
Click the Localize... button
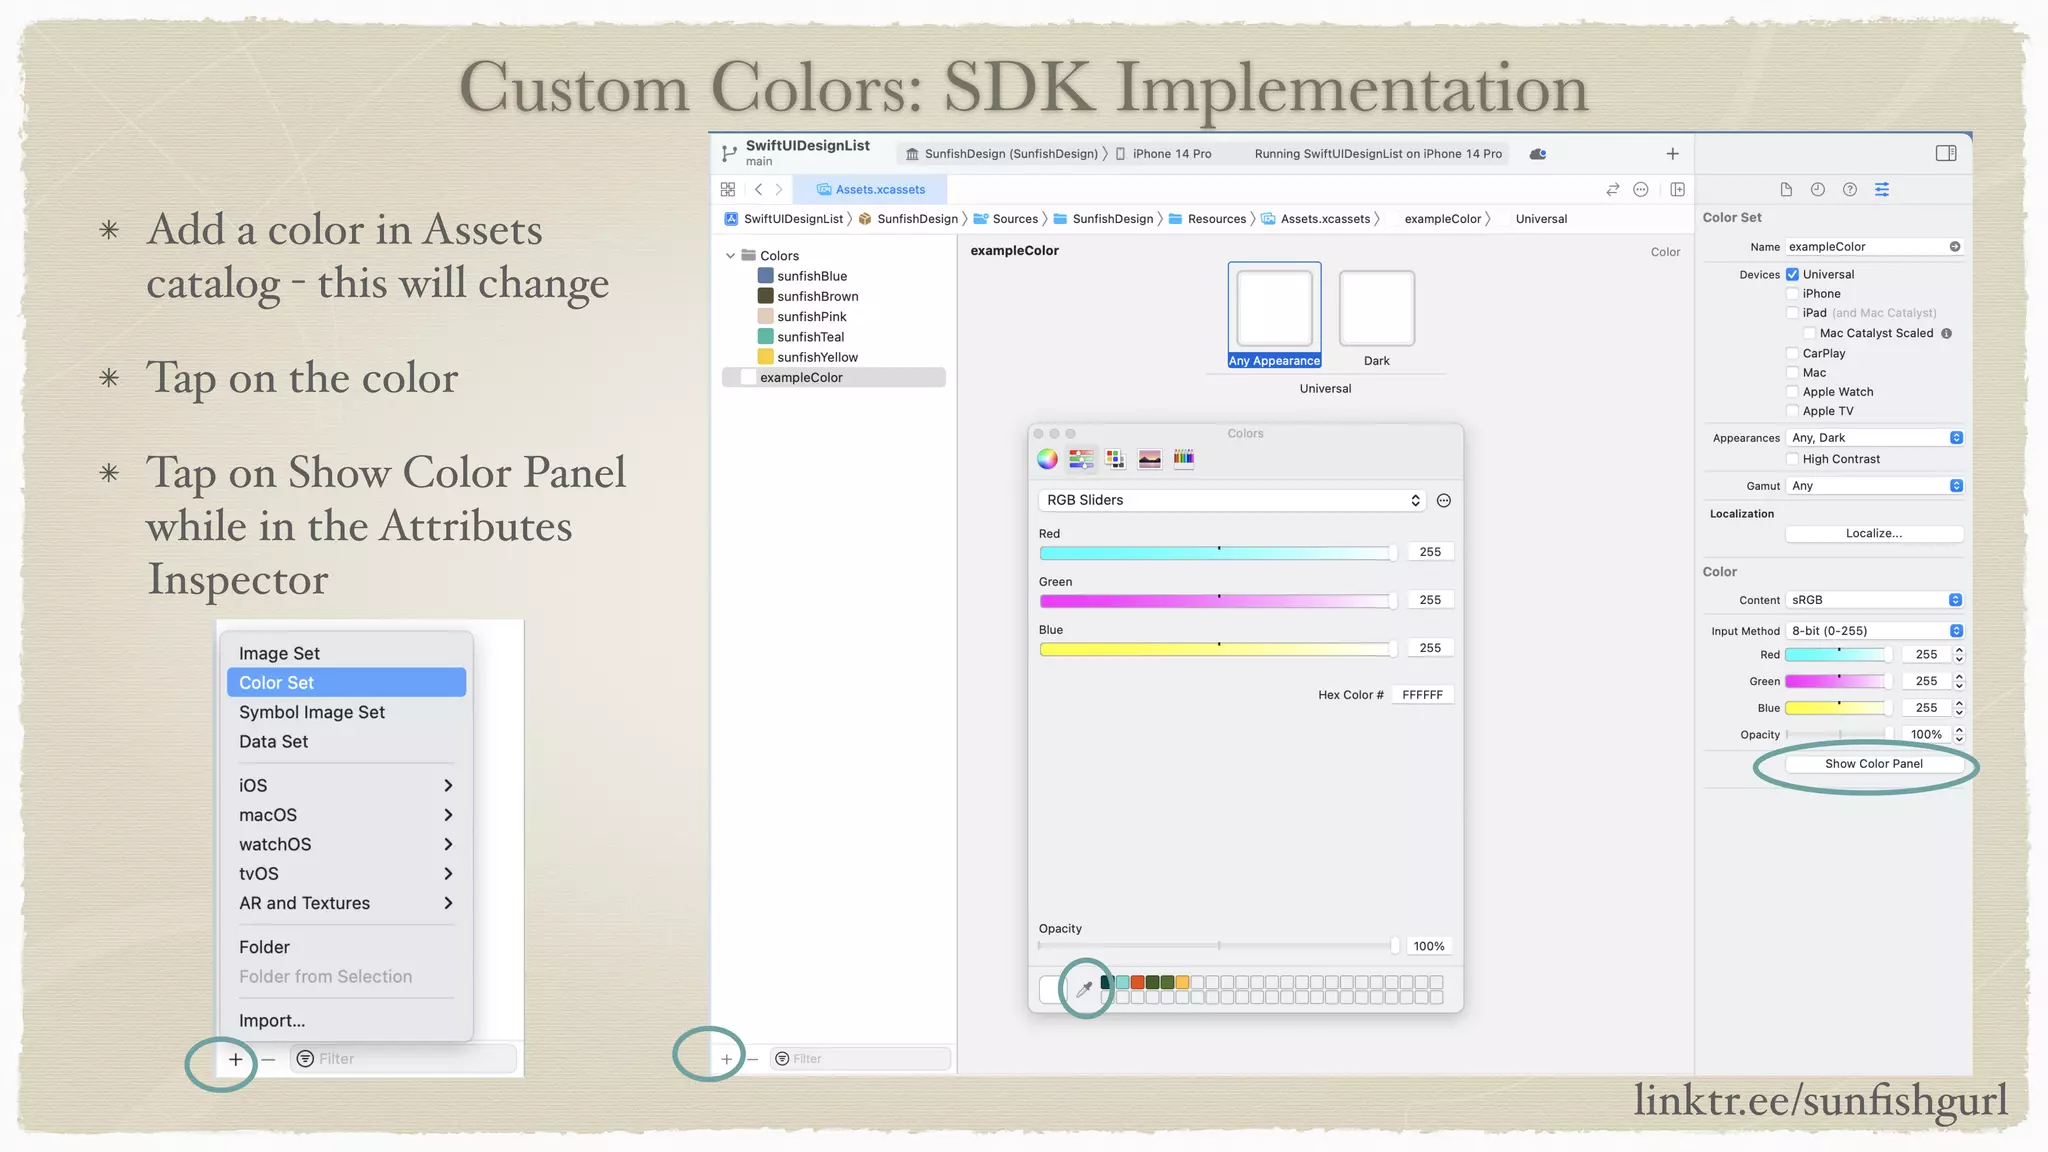pos(1873,534)
